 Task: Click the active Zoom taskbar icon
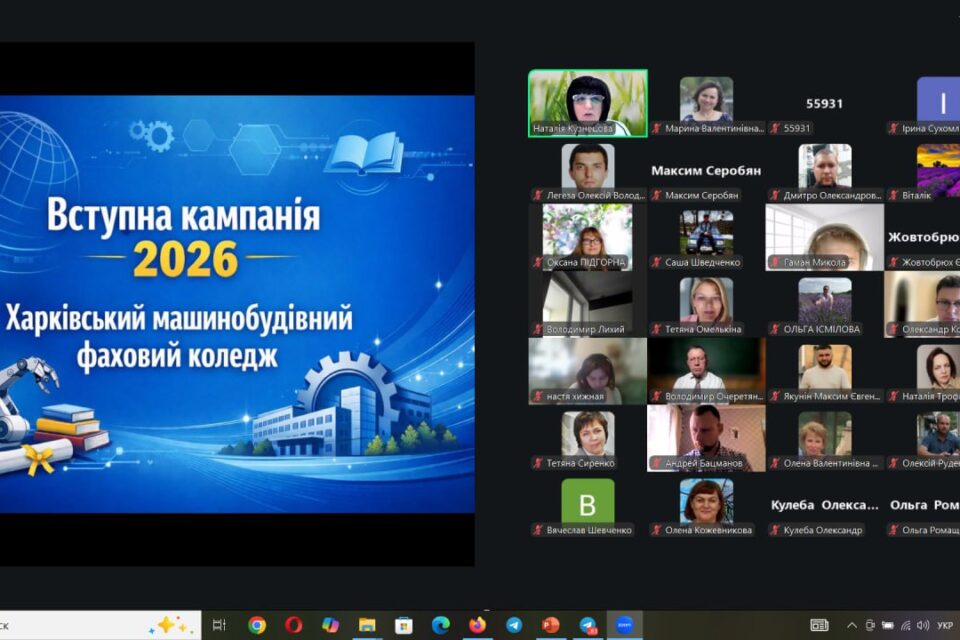(624, 625)
